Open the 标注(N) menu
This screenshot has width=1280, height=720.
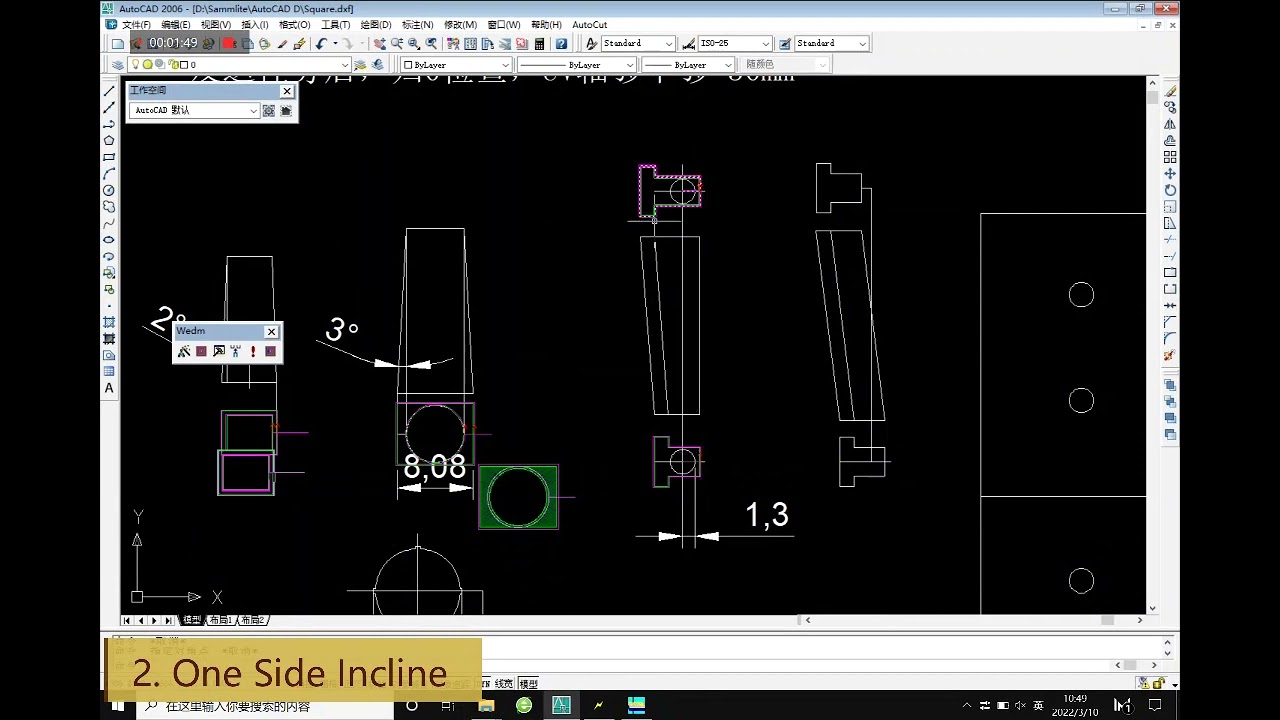point(417,25)
